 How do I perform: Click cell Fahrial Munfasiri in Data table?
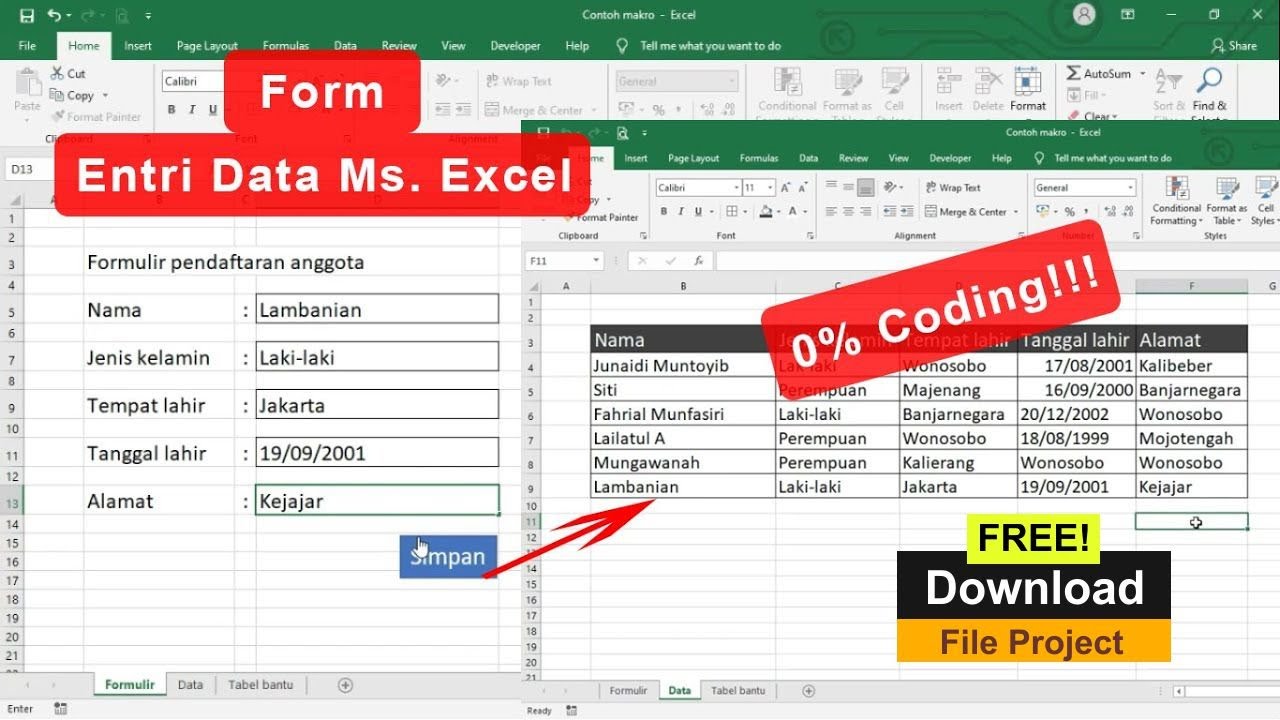683,414
